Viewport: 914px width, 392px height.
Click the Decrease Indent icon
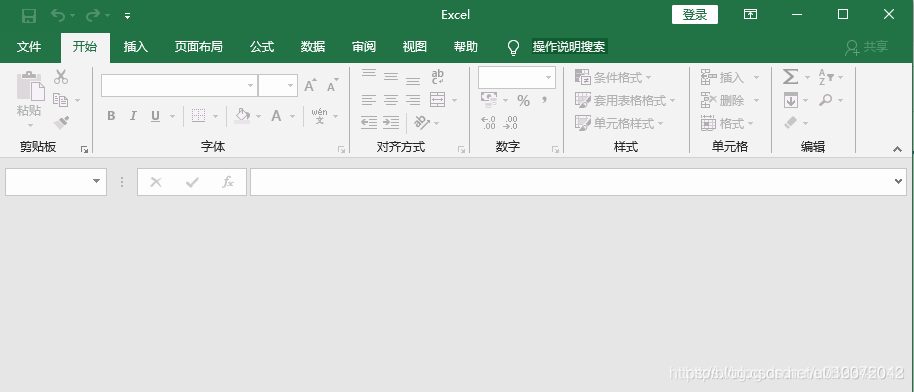[368, 122]
